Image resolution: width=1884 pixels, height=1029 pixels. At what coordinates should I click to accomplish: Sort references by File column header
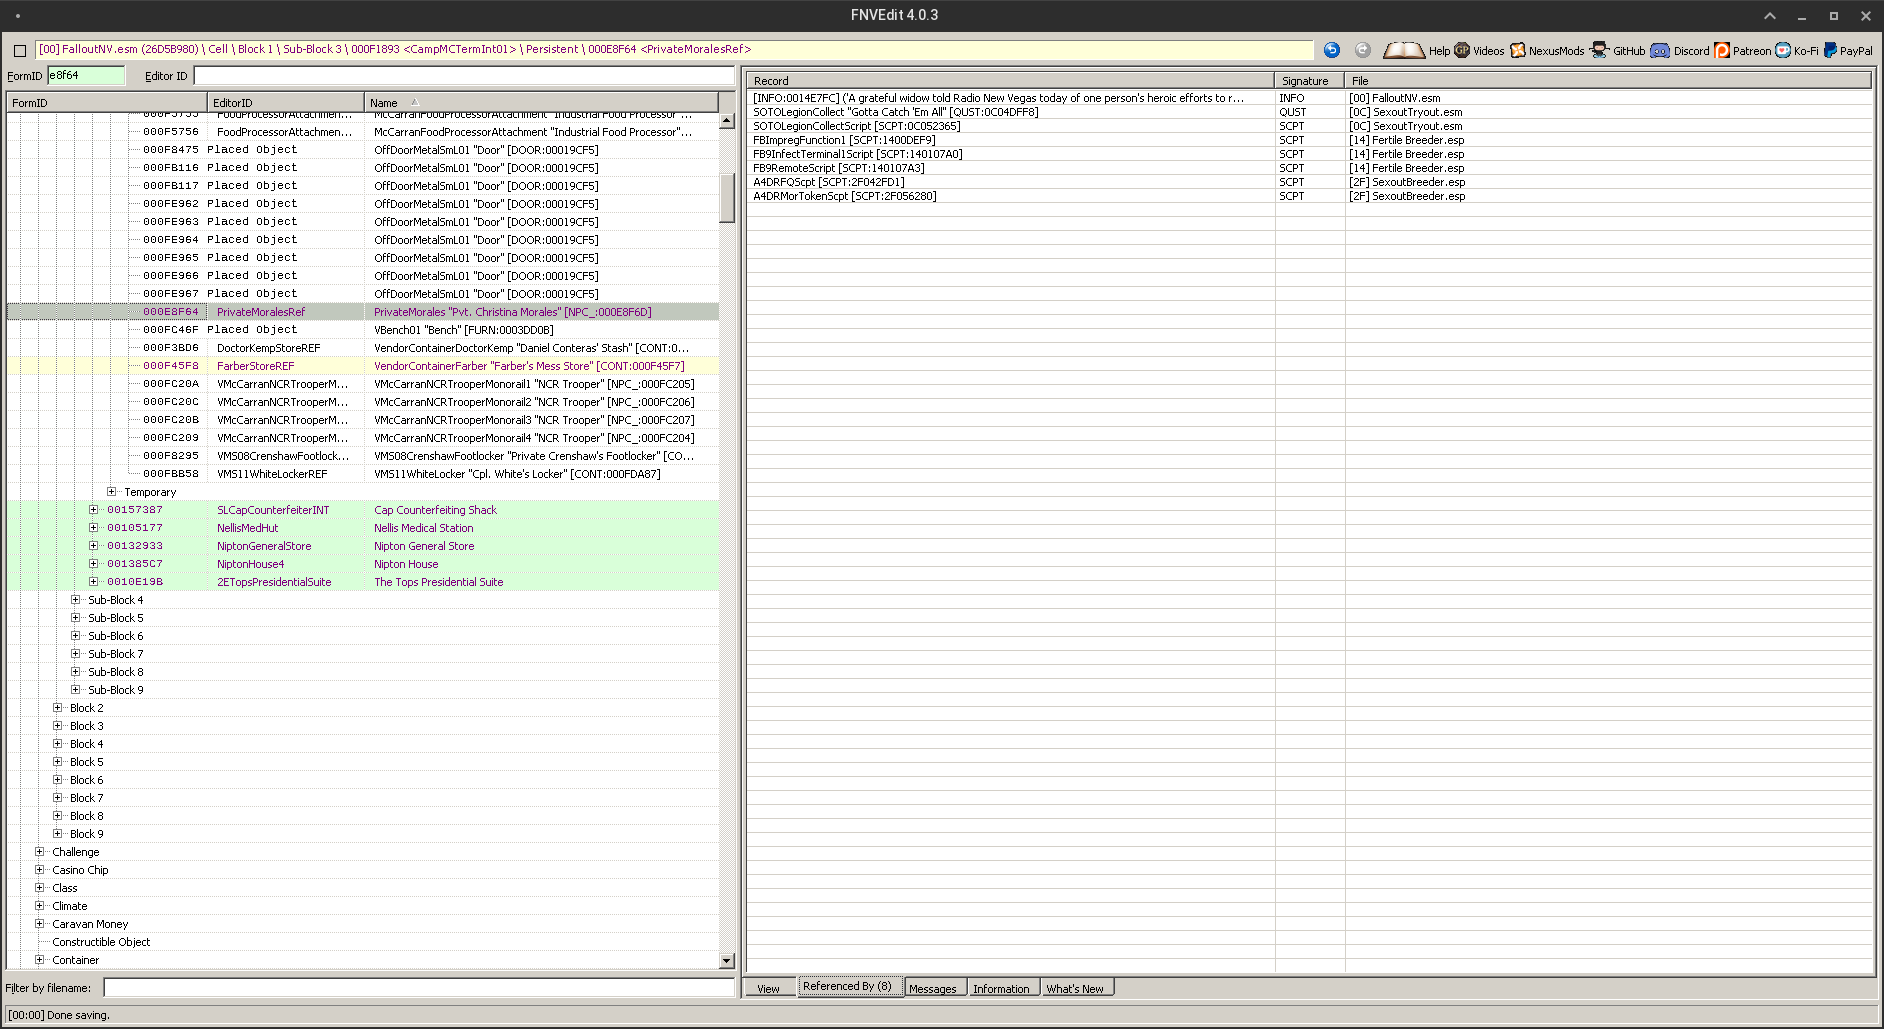[1608, 81]
